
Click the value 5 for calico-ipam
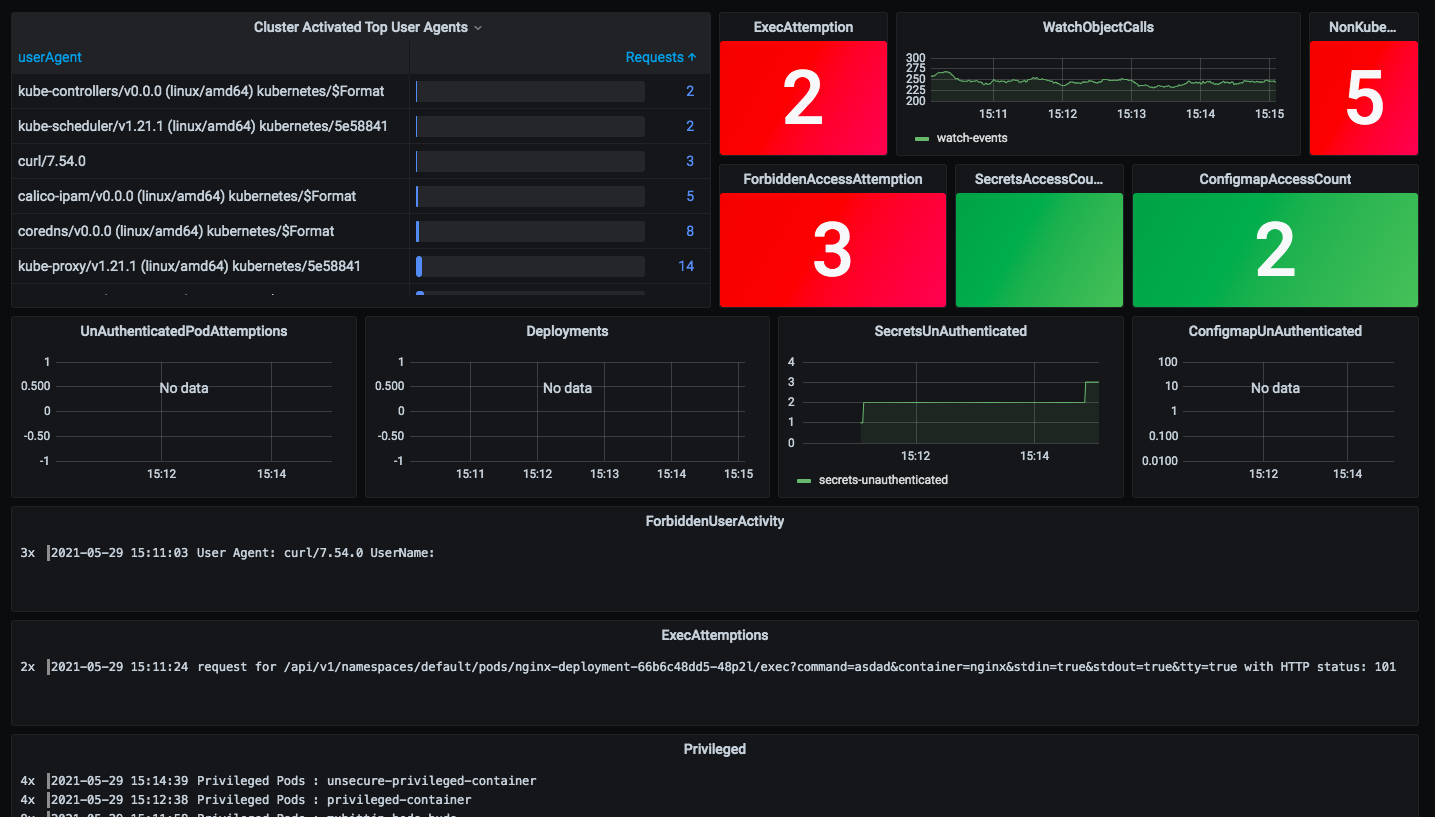tap(689, 196)
